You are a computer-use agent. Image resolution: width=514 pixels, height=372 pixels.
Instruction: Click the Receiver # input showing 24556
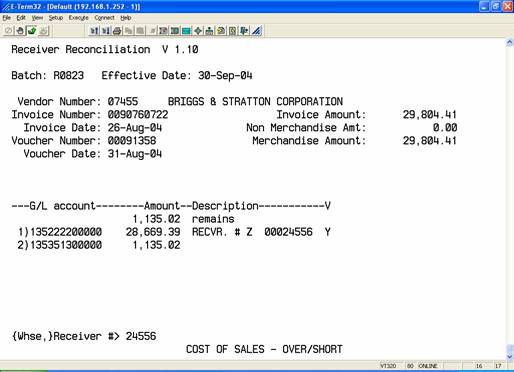point(141,336)
